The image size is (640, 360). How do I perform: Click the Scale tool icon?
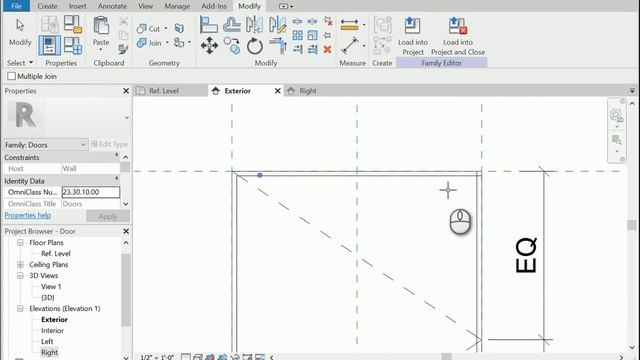coord(313,35)
